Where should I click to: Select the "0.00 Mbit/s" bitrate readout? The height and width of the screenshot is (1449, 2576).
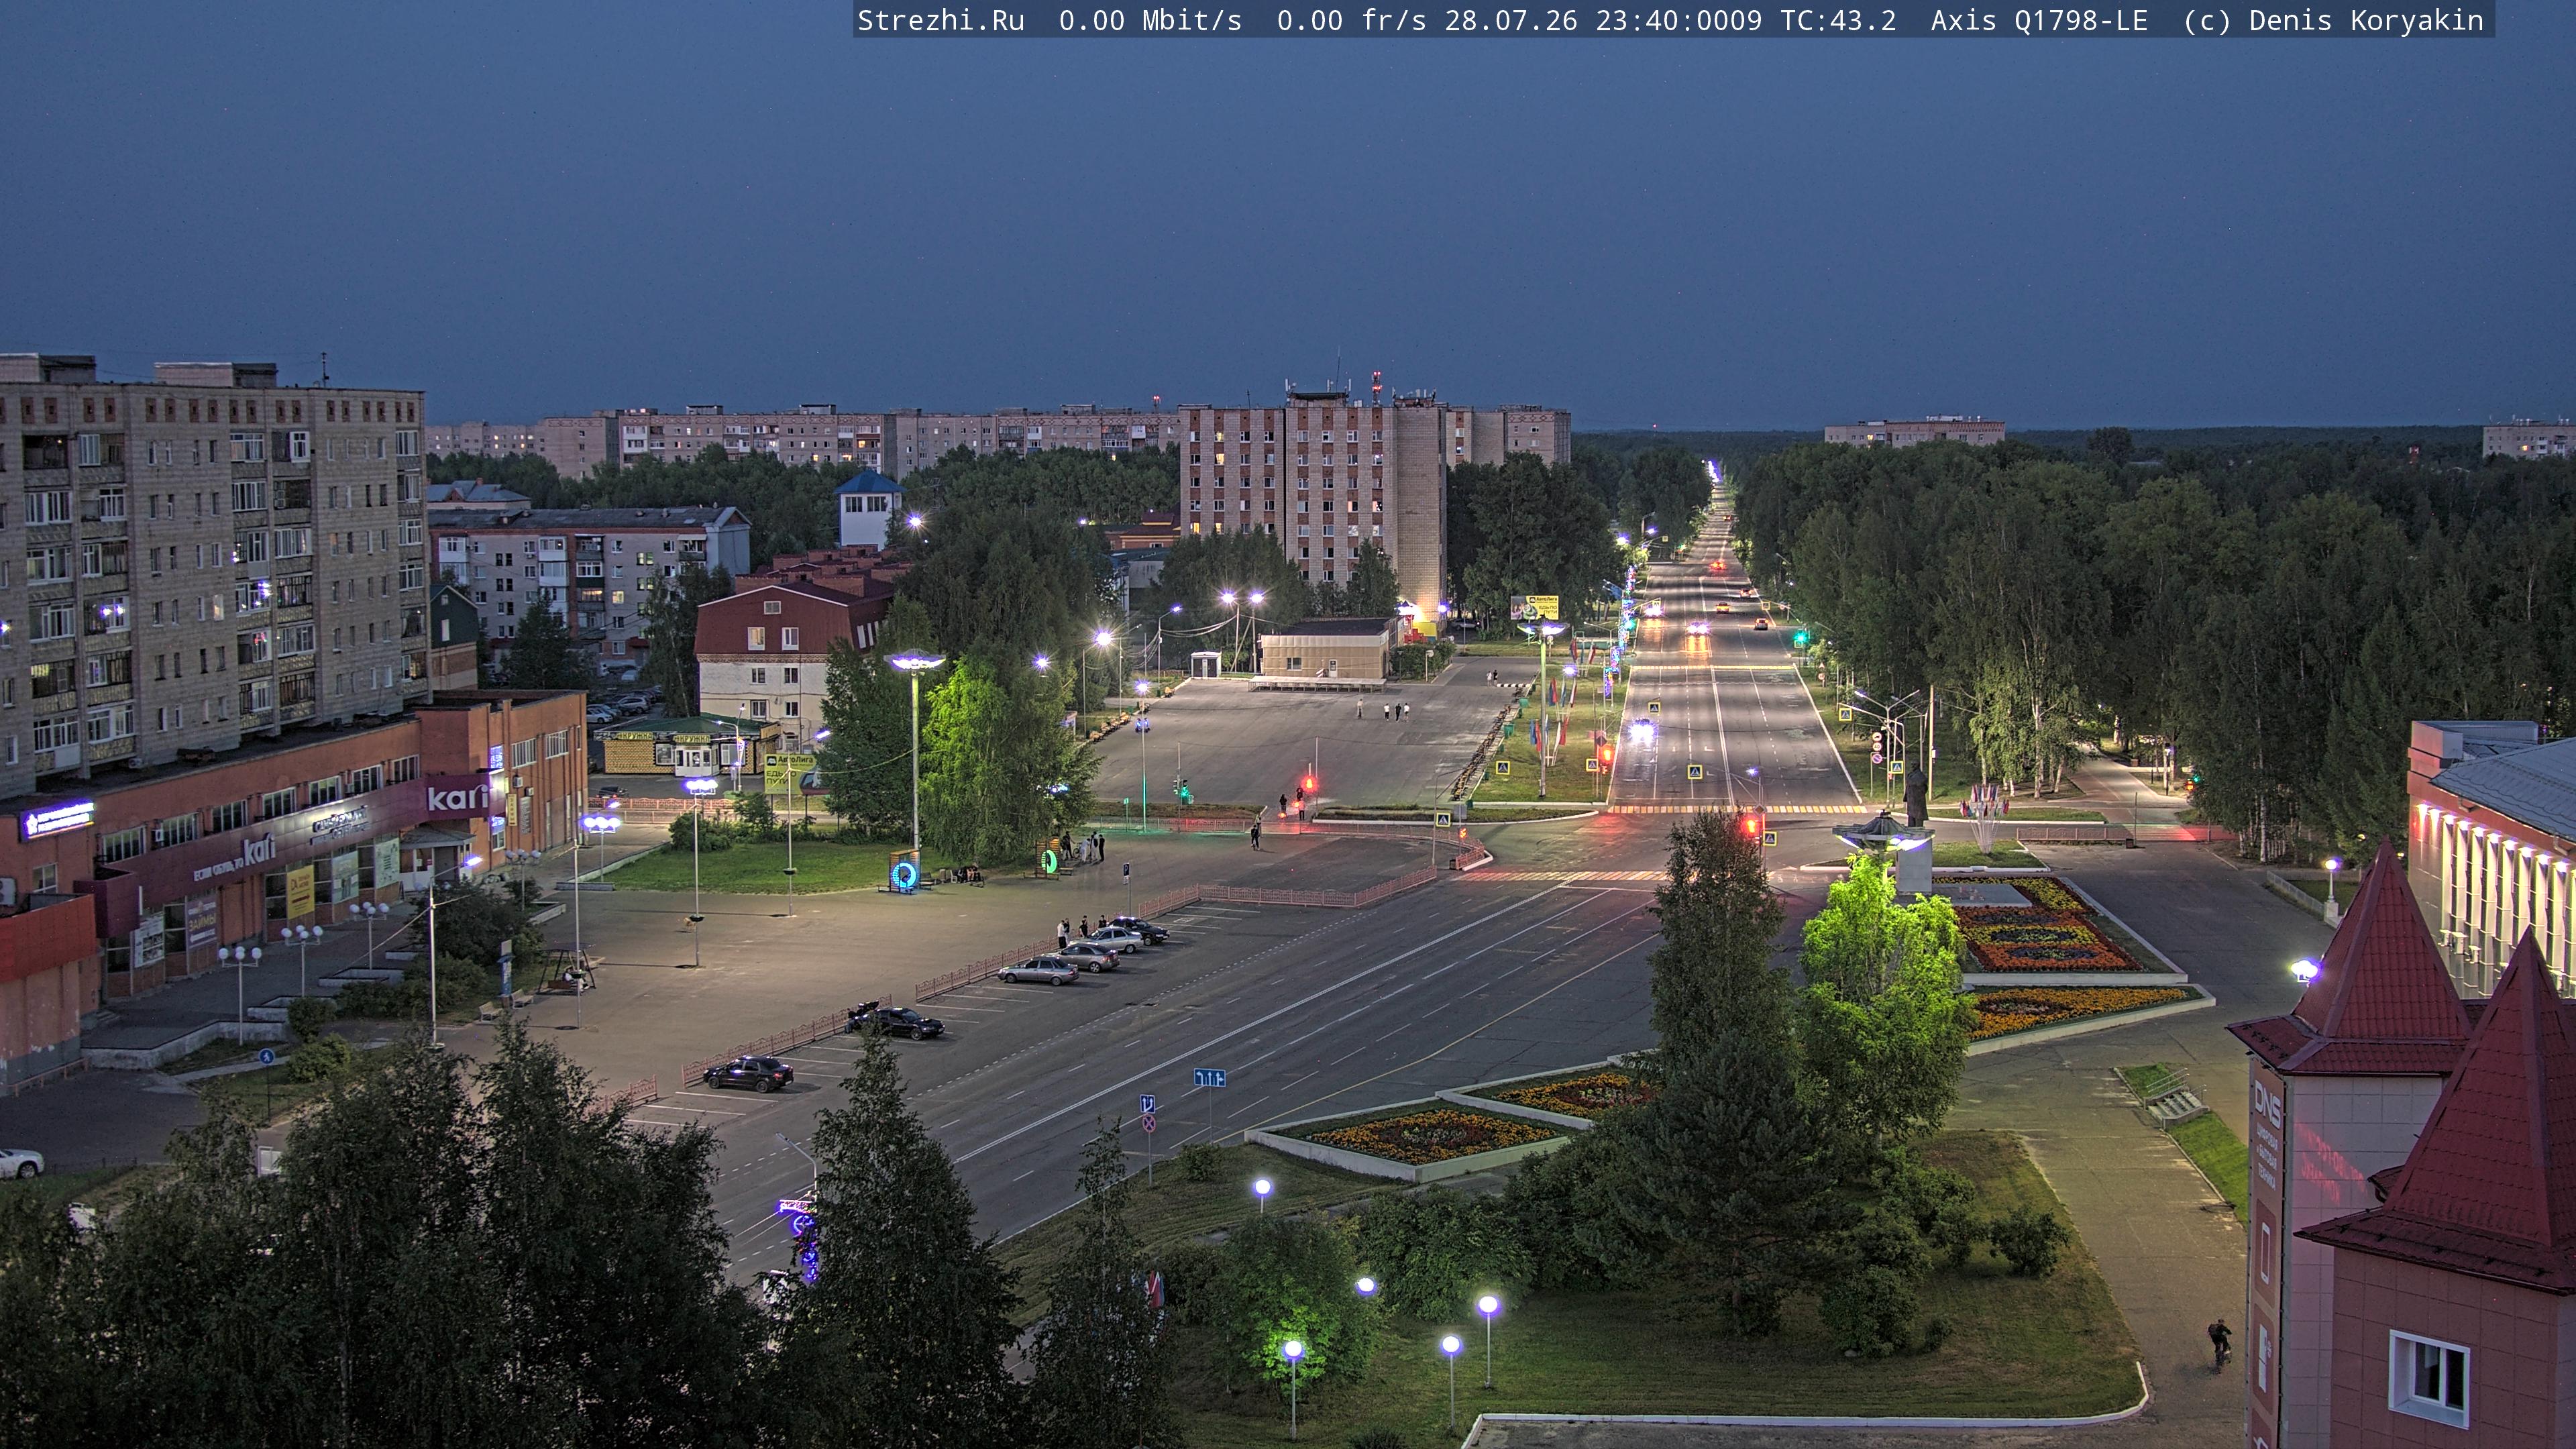1150,21
